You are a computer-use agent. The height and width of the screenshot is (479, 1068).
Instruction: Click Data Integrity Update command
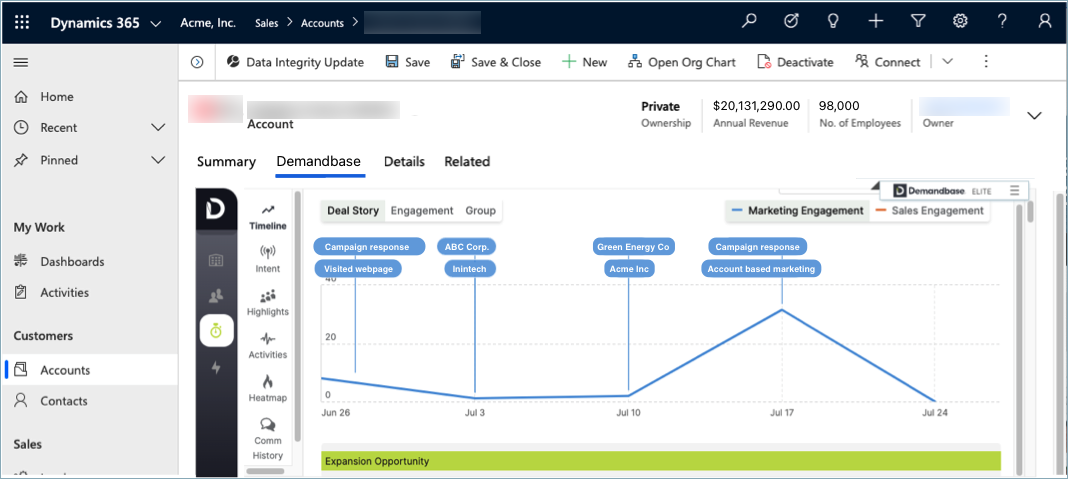pyautogui.click(x=296, y=62)
